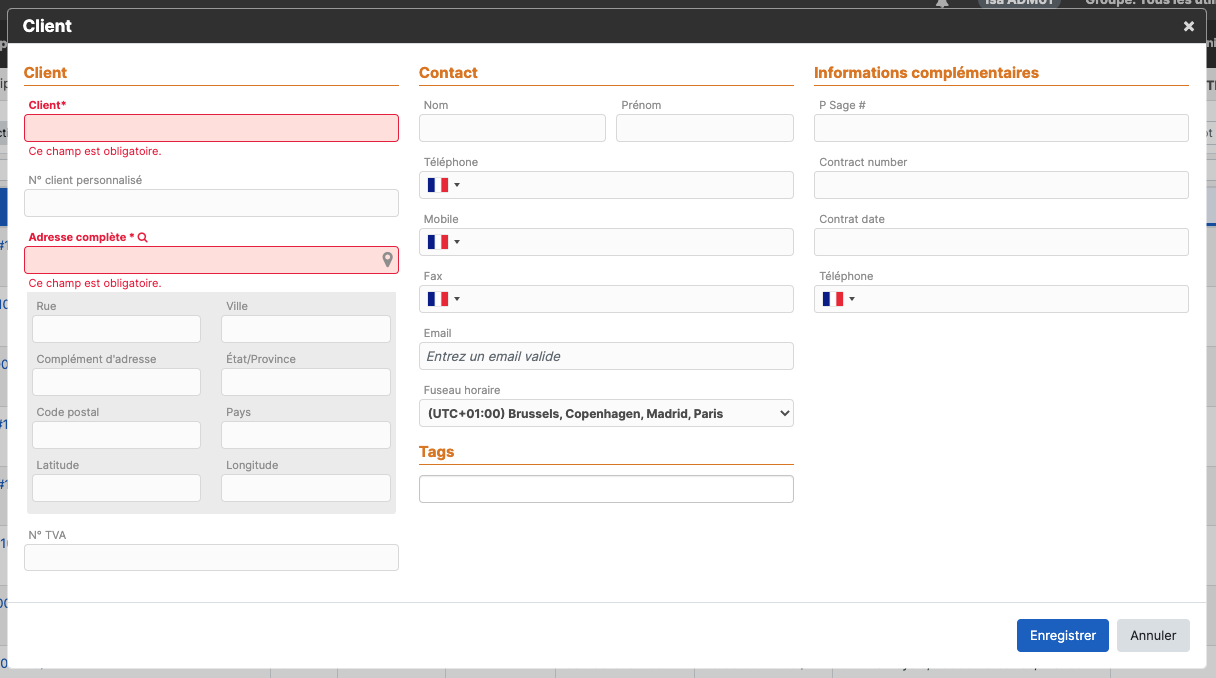1216x678 pixels.
Task: Click the Contract number field
Action: coord(1001,185)
